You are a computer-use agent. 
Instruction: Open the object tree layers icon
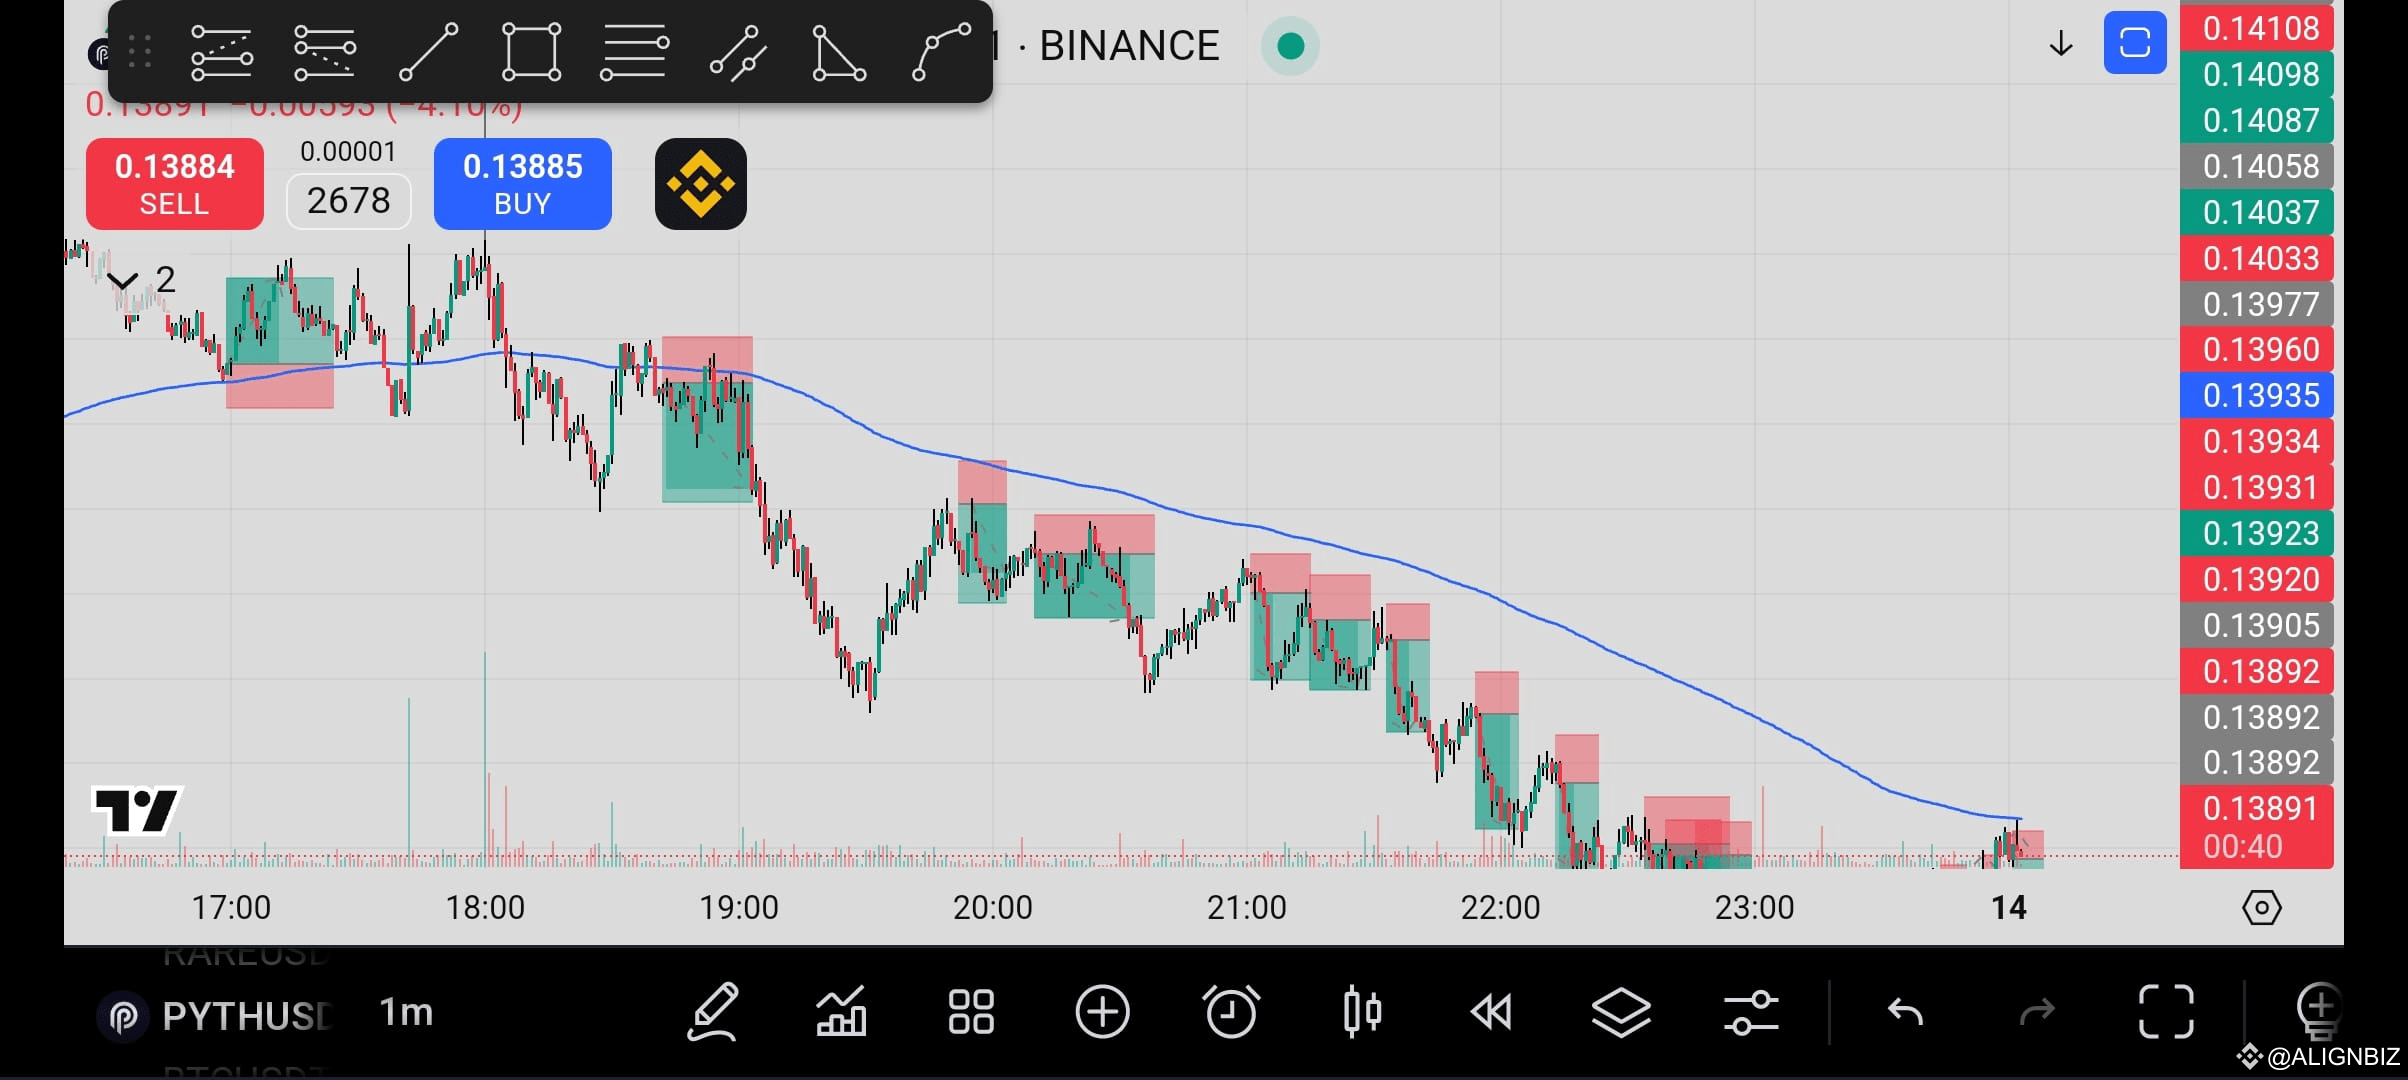[1621, 1012]
